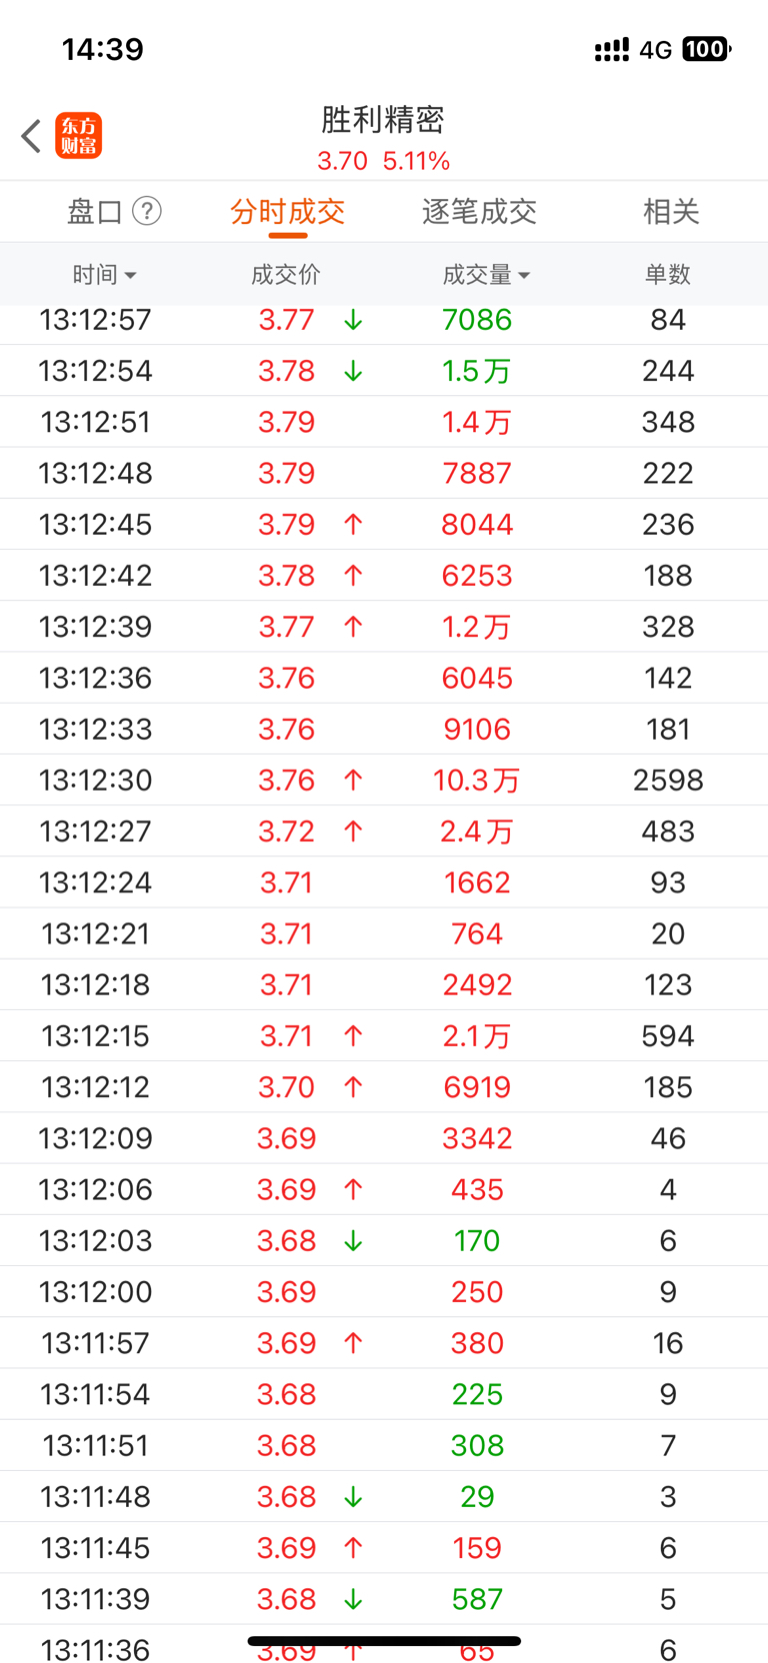Image resolution: width=768 pixels, height=1663 pixels.
Task: Check the battery indicator in status bar
Action: click(x=706, y=49)
